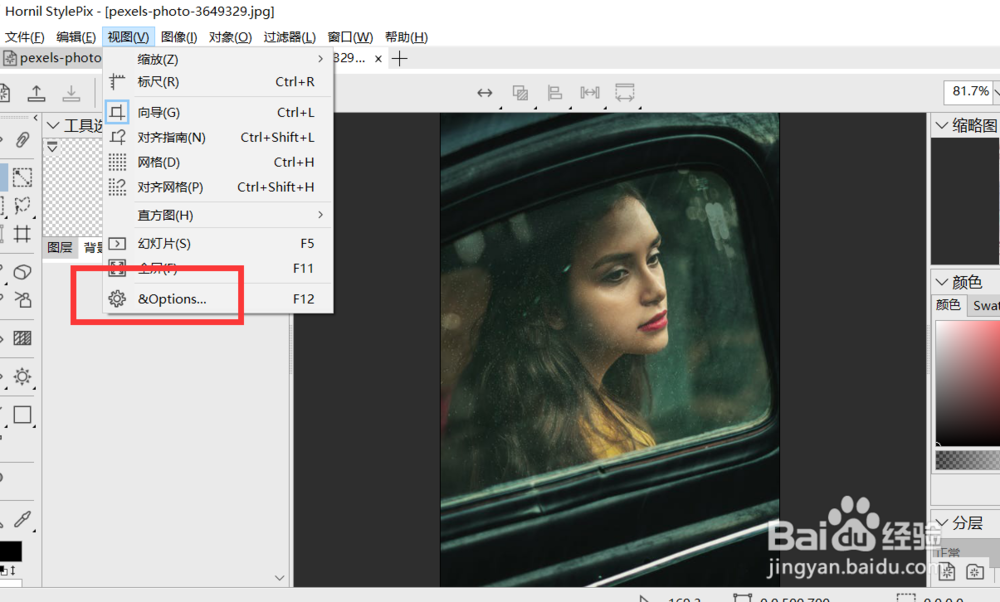
Task: Select the eyedropper tool
Action: pyautogui.click(x=22, y=519)
